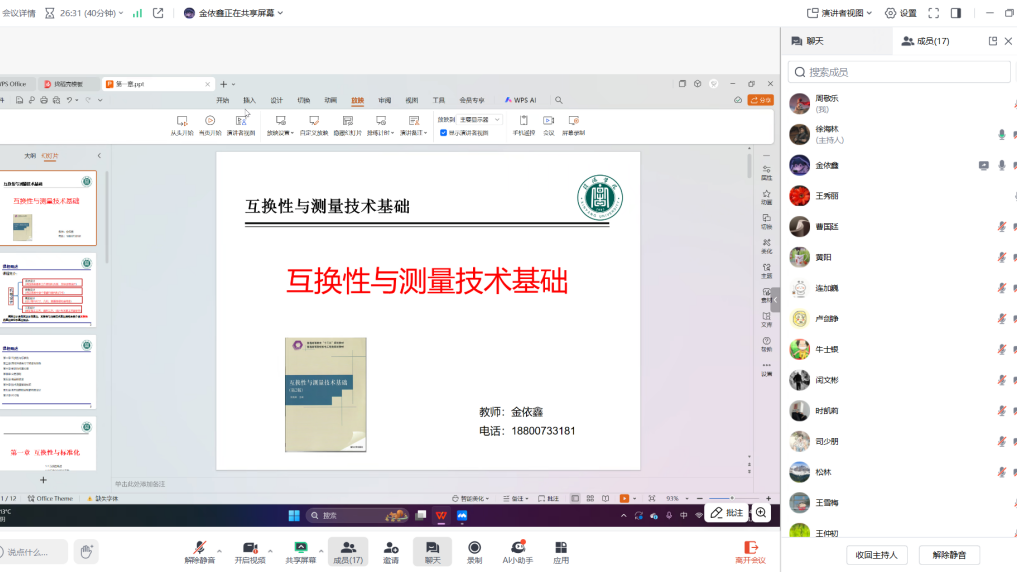Toggle 解除静音 microphone button
The image size is (1017, 572).
pos(200,548)
